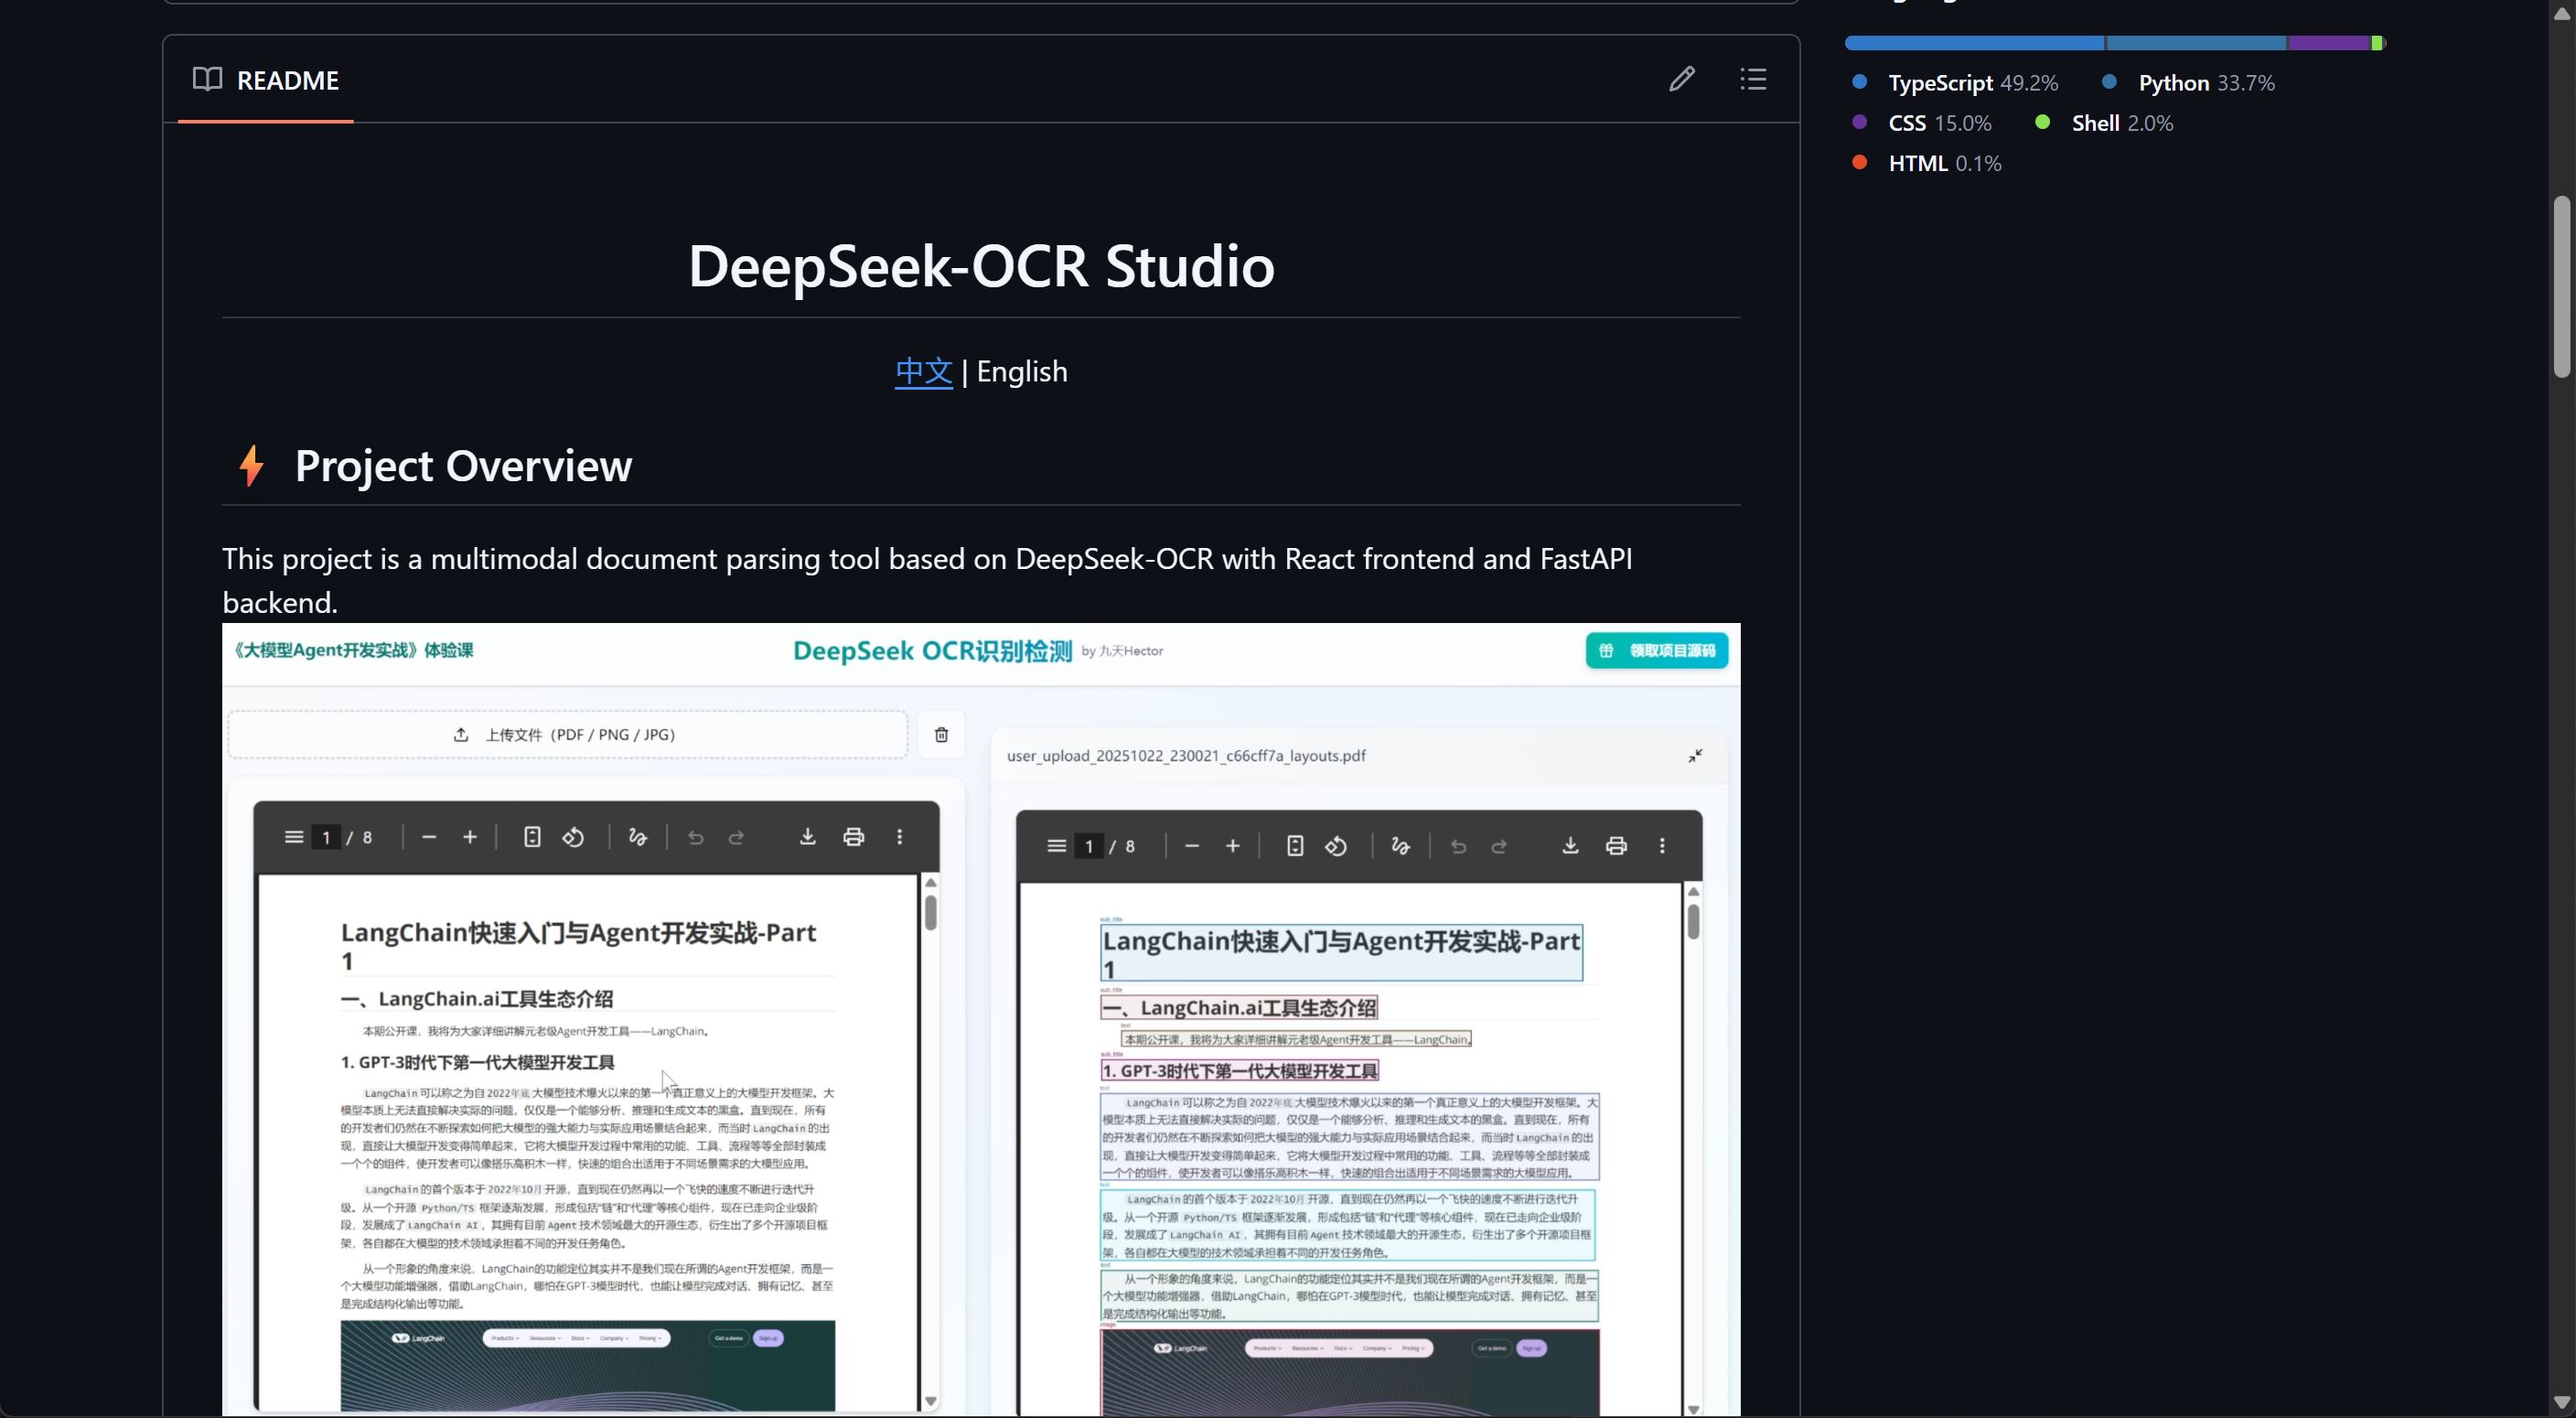Click the "user_upload_20251022_230021_c66cff7a_layouts.pdf" file name
Image resolution: width=2576 pixels, height=1418 pixels.
(x=1186, y=756)
